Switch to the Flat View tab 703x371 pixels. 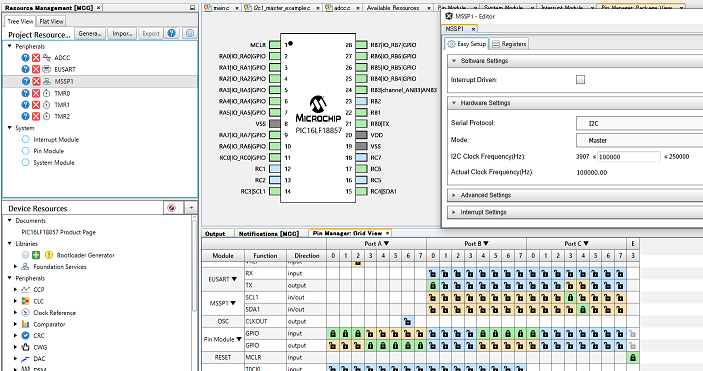pyautogui.click(x=51, y=21)
